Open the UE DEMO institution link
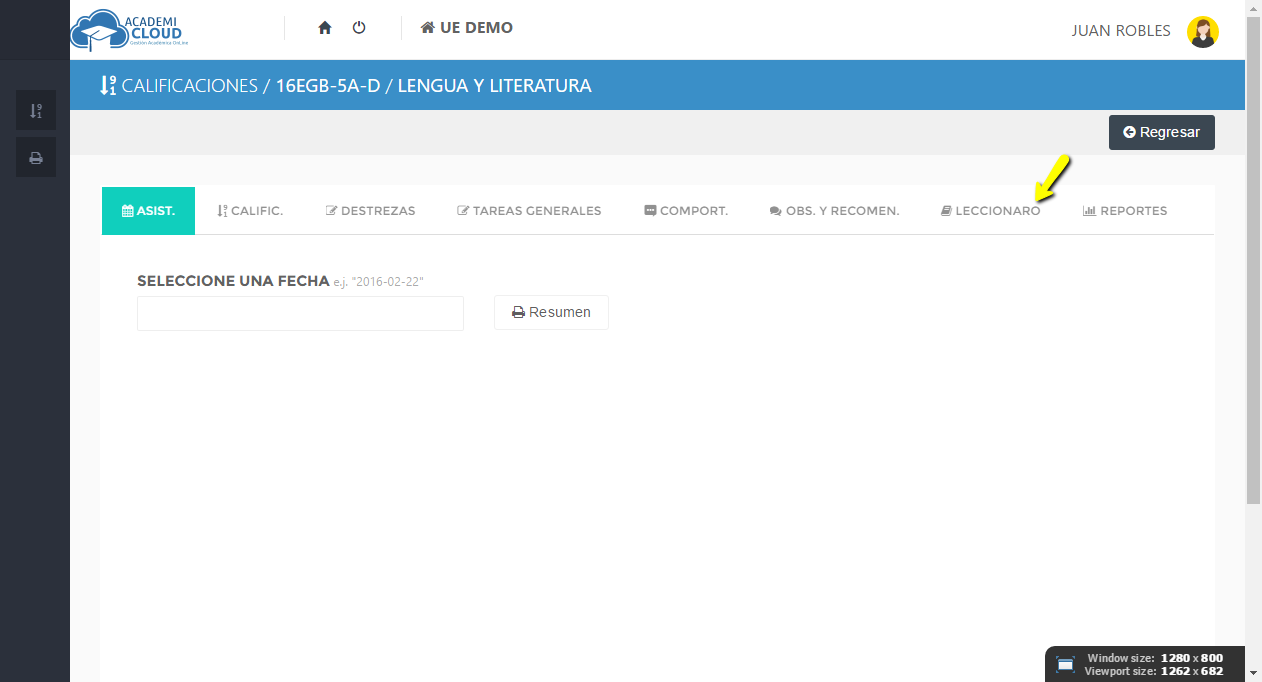1262x682 pixels. point(467,28)
